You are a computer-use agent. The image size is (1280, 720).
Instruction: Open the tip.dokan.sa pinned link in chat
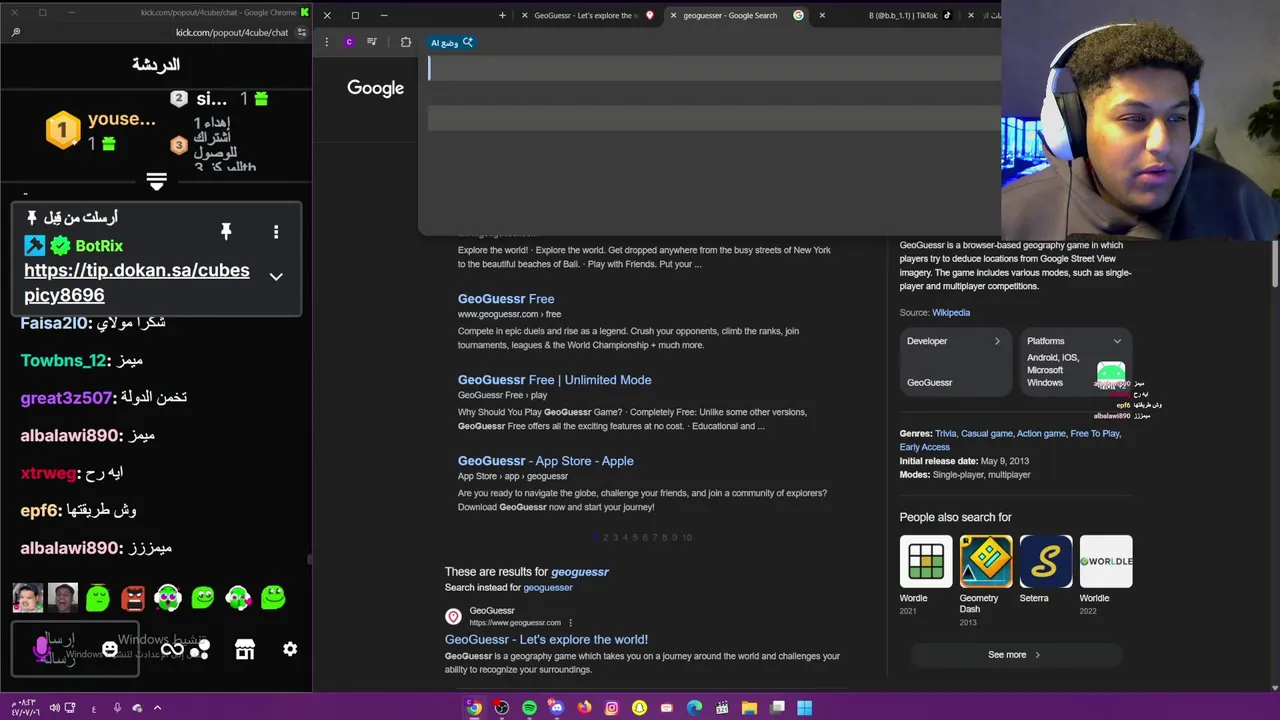[x=137, y=283]
